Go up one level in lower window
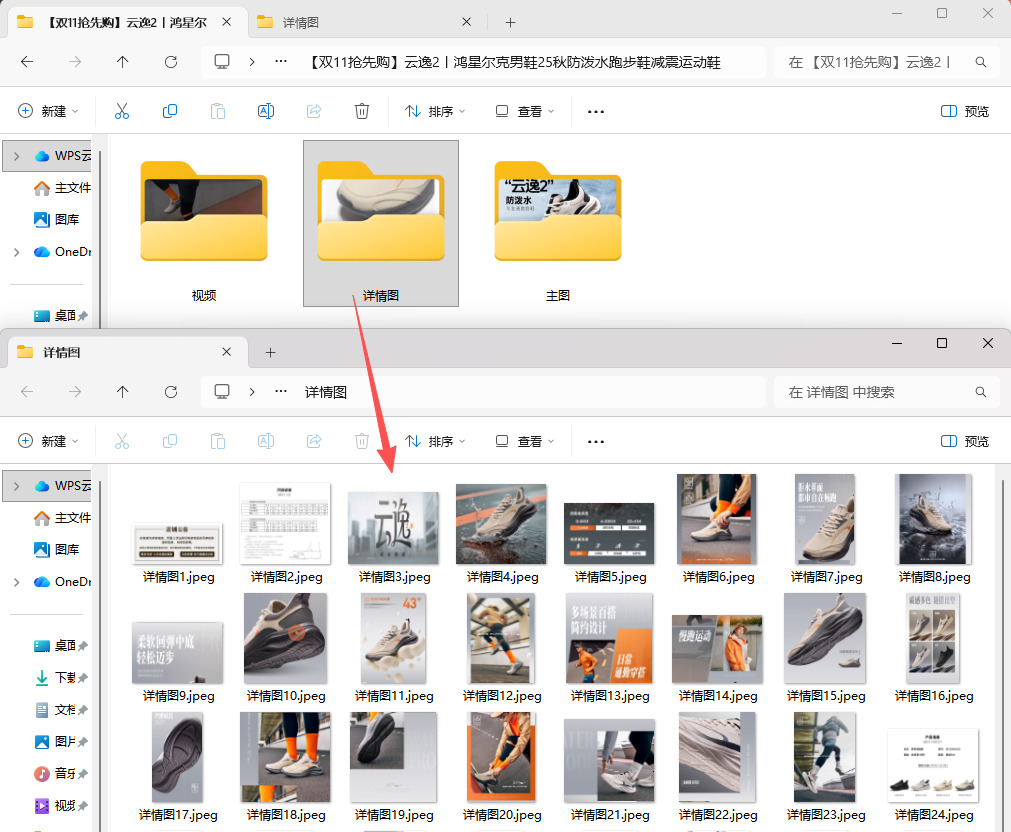The image size is (1011, 832). 123,392
